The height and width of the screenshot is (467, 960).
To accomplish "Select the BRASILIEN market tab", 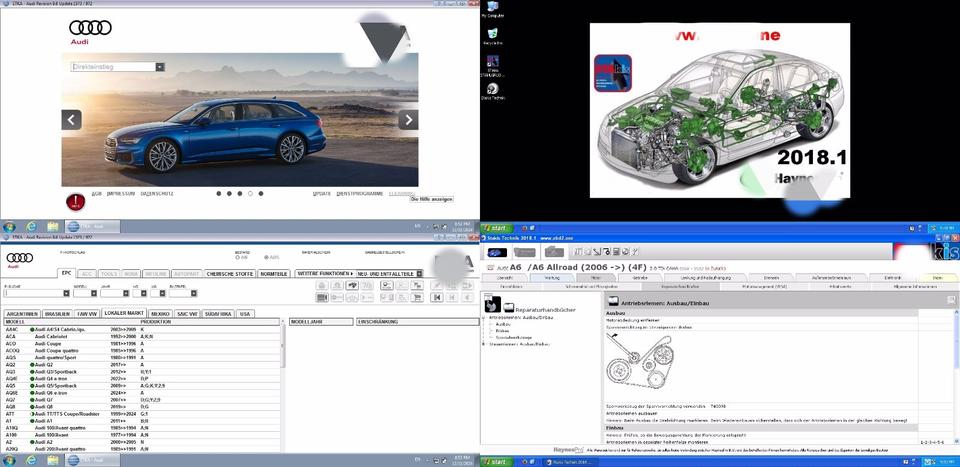I will (58, 313).
